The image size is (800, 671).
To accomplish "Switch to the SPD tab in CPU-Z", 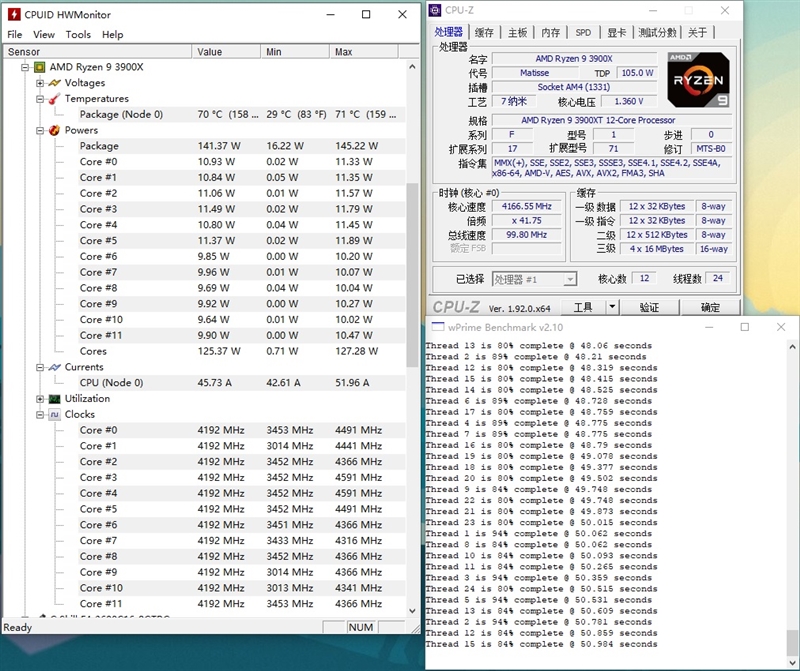I will click(x=583, y=30).
